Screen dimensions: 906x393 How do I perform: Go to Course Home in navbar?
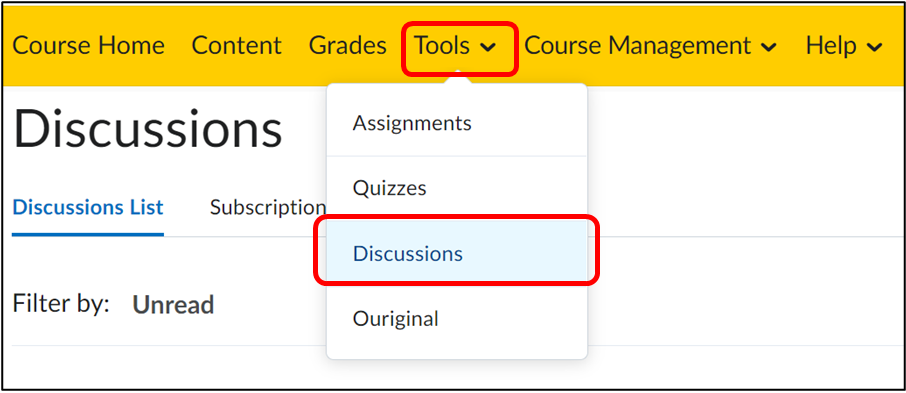point(88,46)
